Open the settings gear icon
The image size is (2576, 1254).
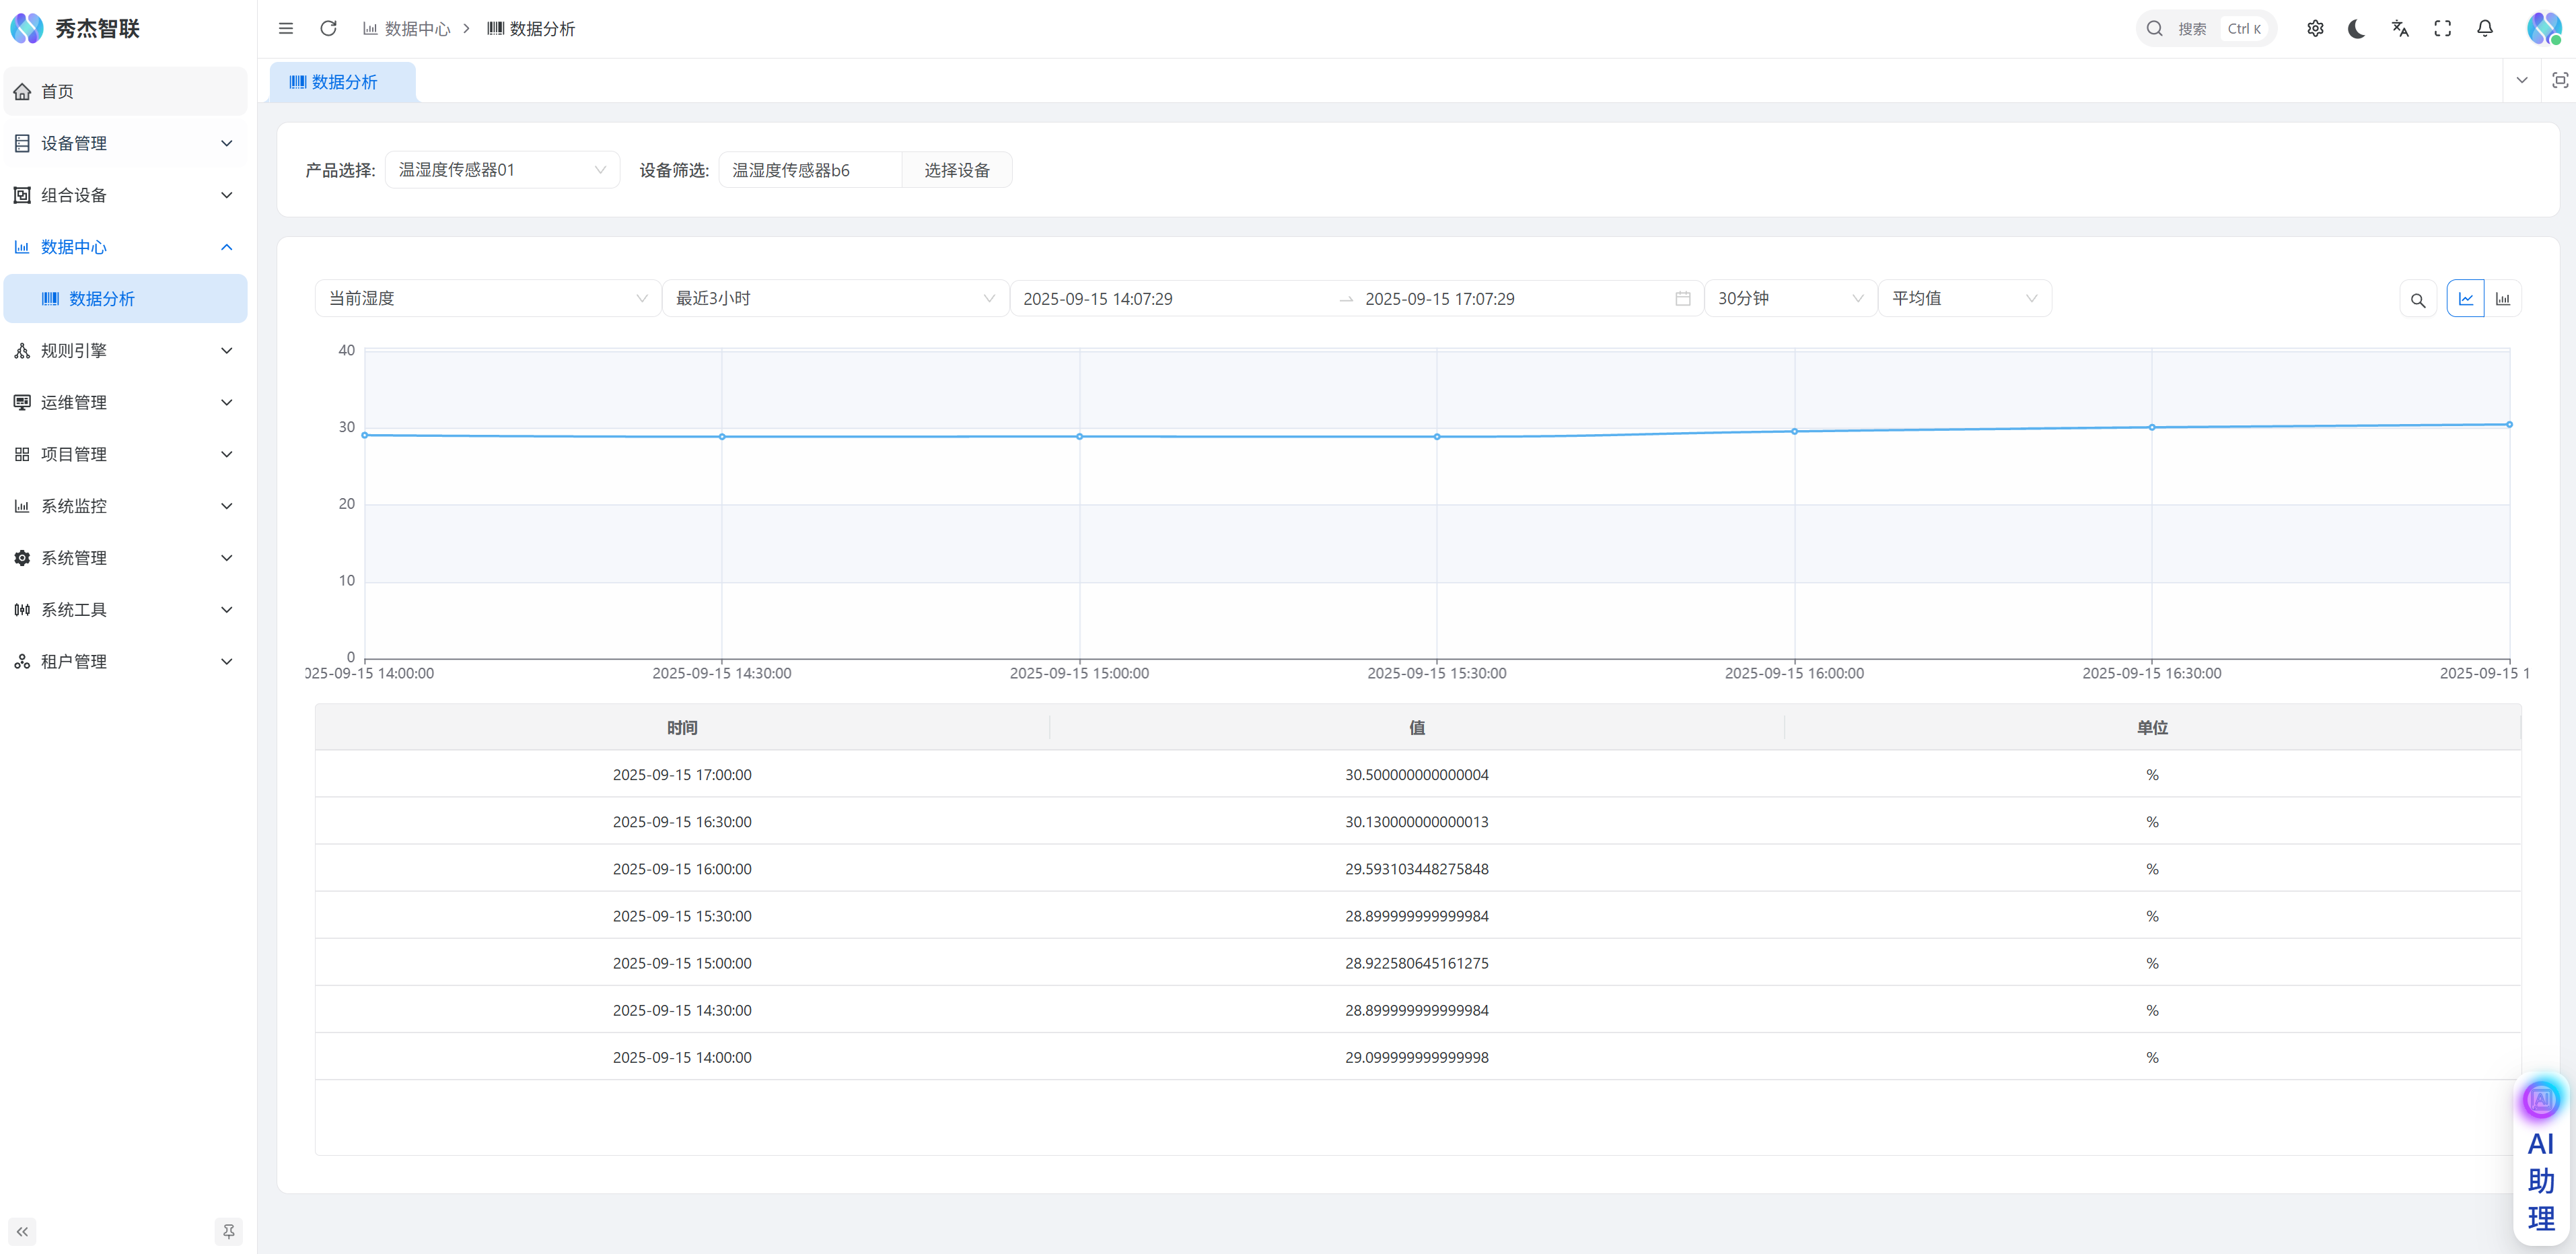point(2315,28)
